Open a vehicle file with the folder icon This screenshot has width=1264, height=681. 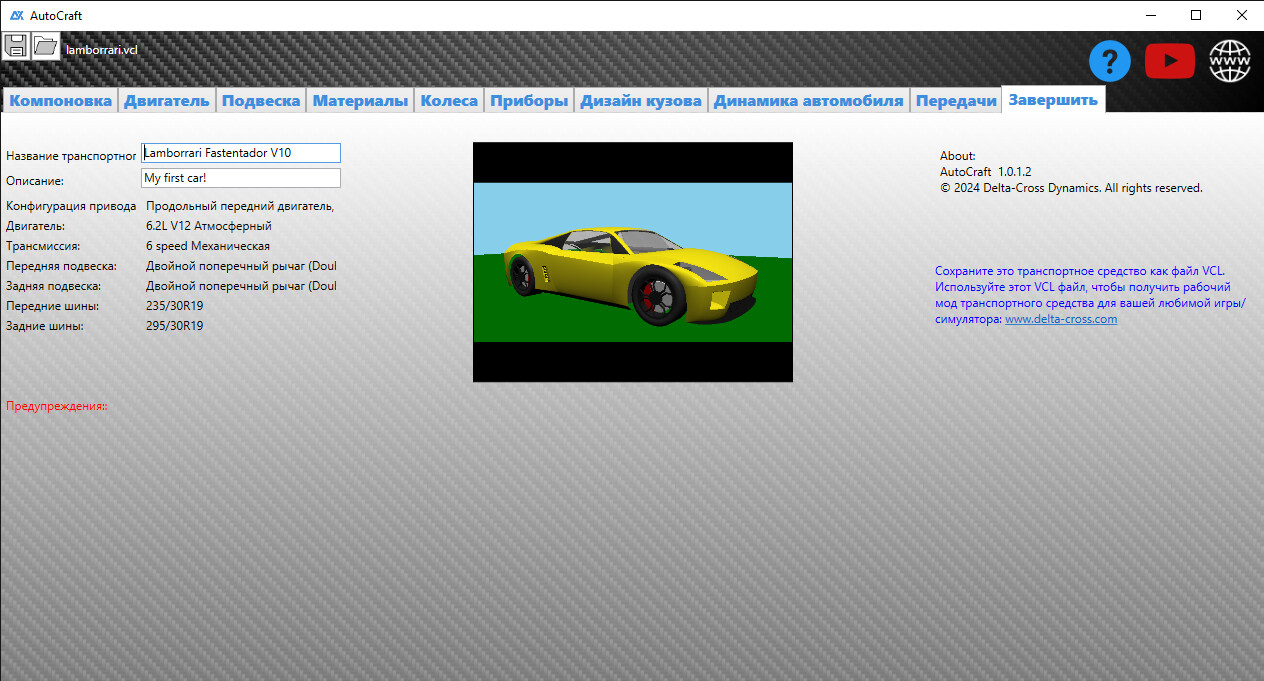[x=44, y=45]
